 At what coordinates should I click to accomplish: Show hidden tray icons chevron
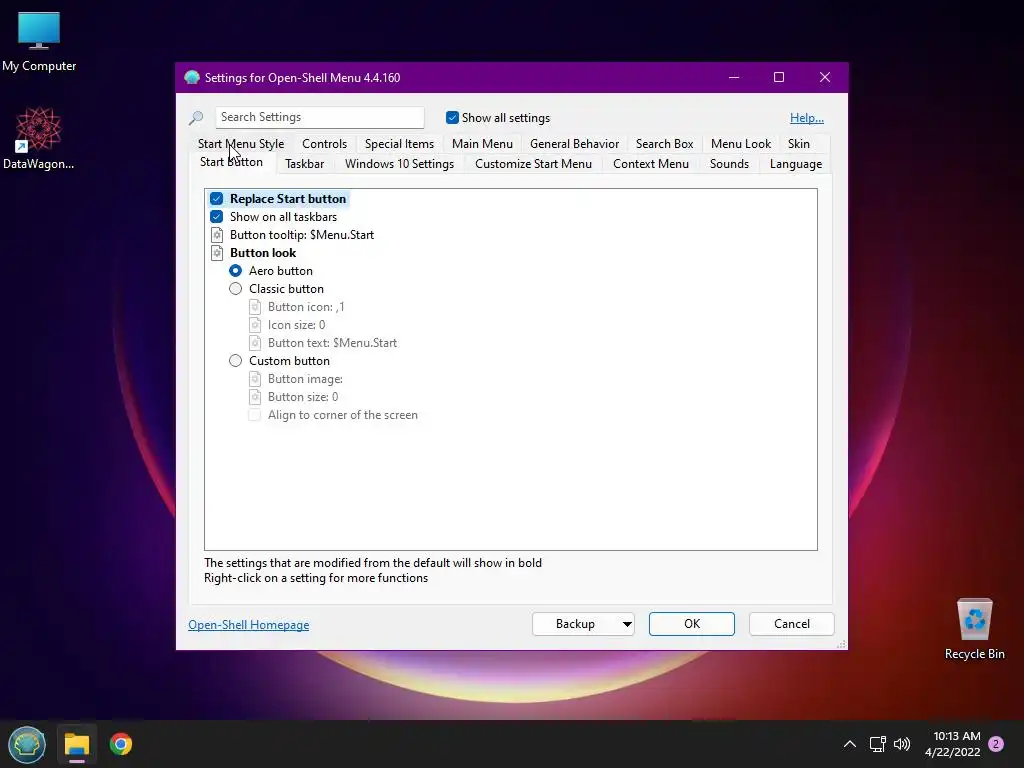pos(850,744)
